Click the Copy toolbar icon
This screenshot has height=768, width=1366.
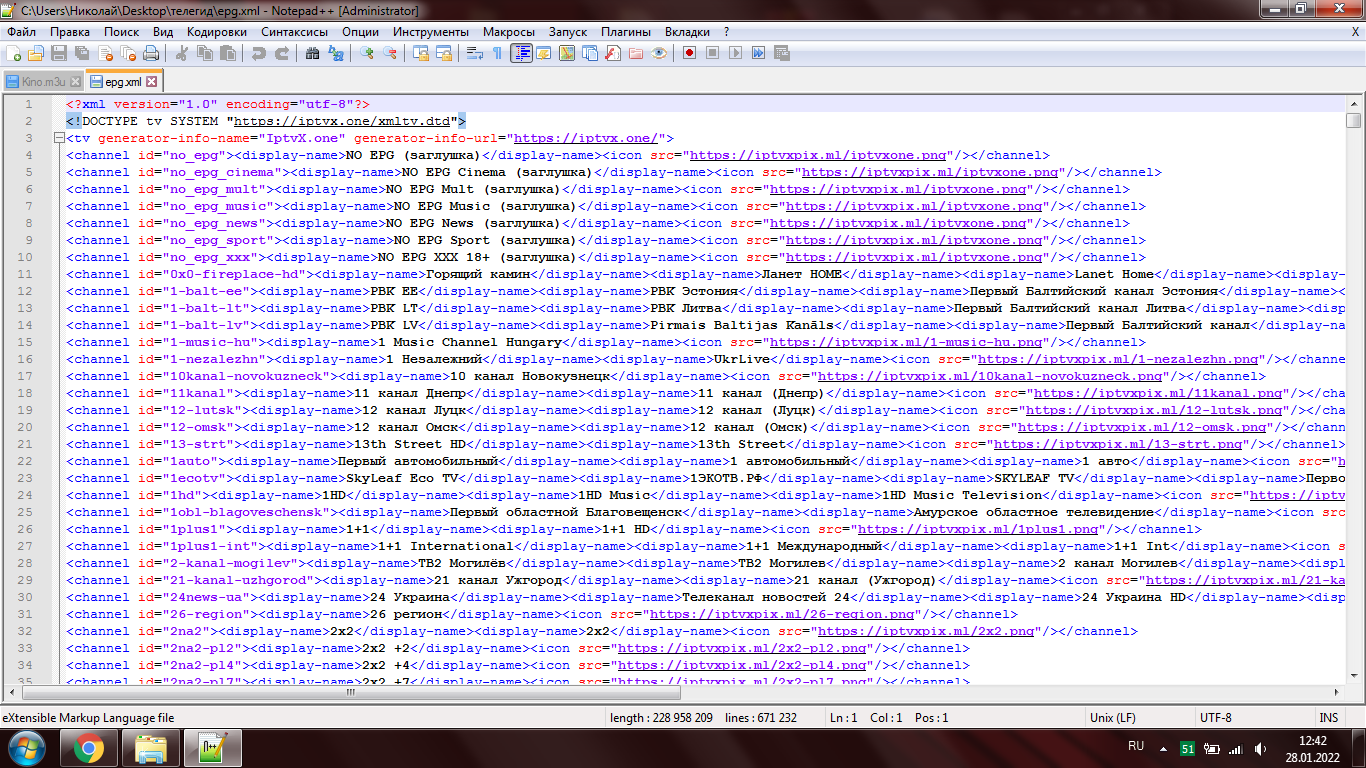tap(204, 53)
